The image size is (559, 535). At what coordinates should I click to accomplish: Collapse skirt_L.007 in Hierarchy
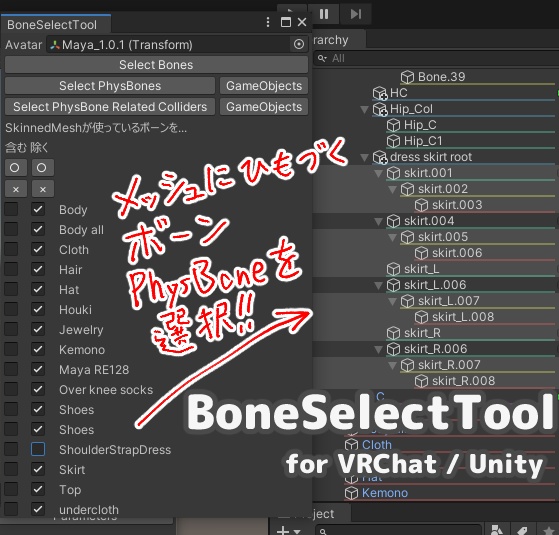393,301
